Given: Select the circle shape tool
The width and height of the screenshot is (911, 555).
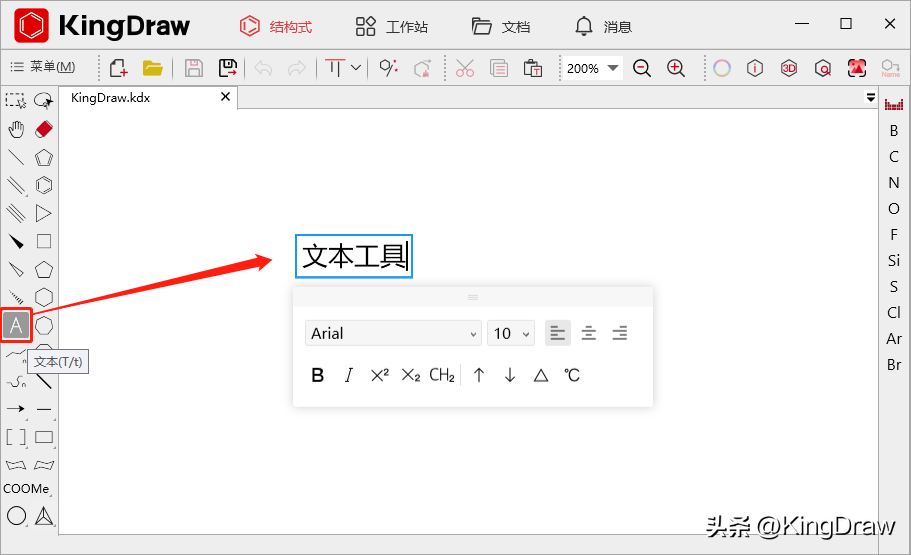Looking at the screenshot, I should [16, 515].
